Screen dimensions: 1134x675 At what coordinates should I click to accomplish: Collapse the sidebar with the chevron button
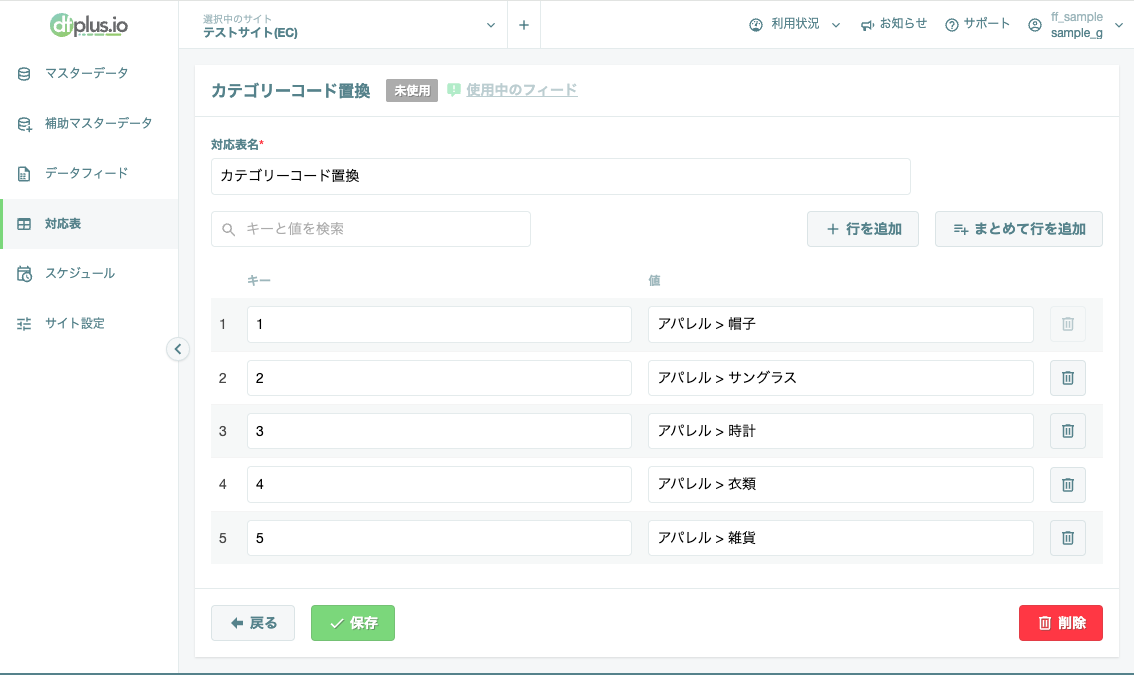(178, 349)
